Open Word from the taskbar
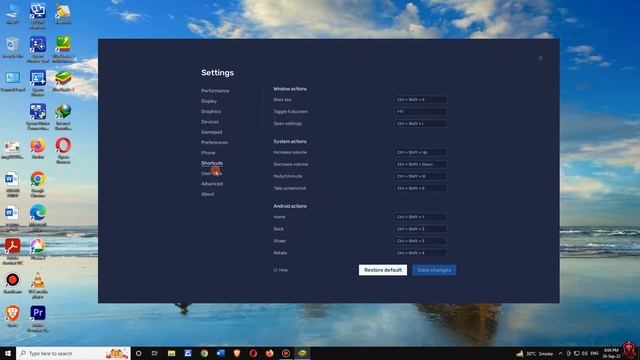This screenshot has height=360, width=640. pyautogui.click(x=220, y=353)
